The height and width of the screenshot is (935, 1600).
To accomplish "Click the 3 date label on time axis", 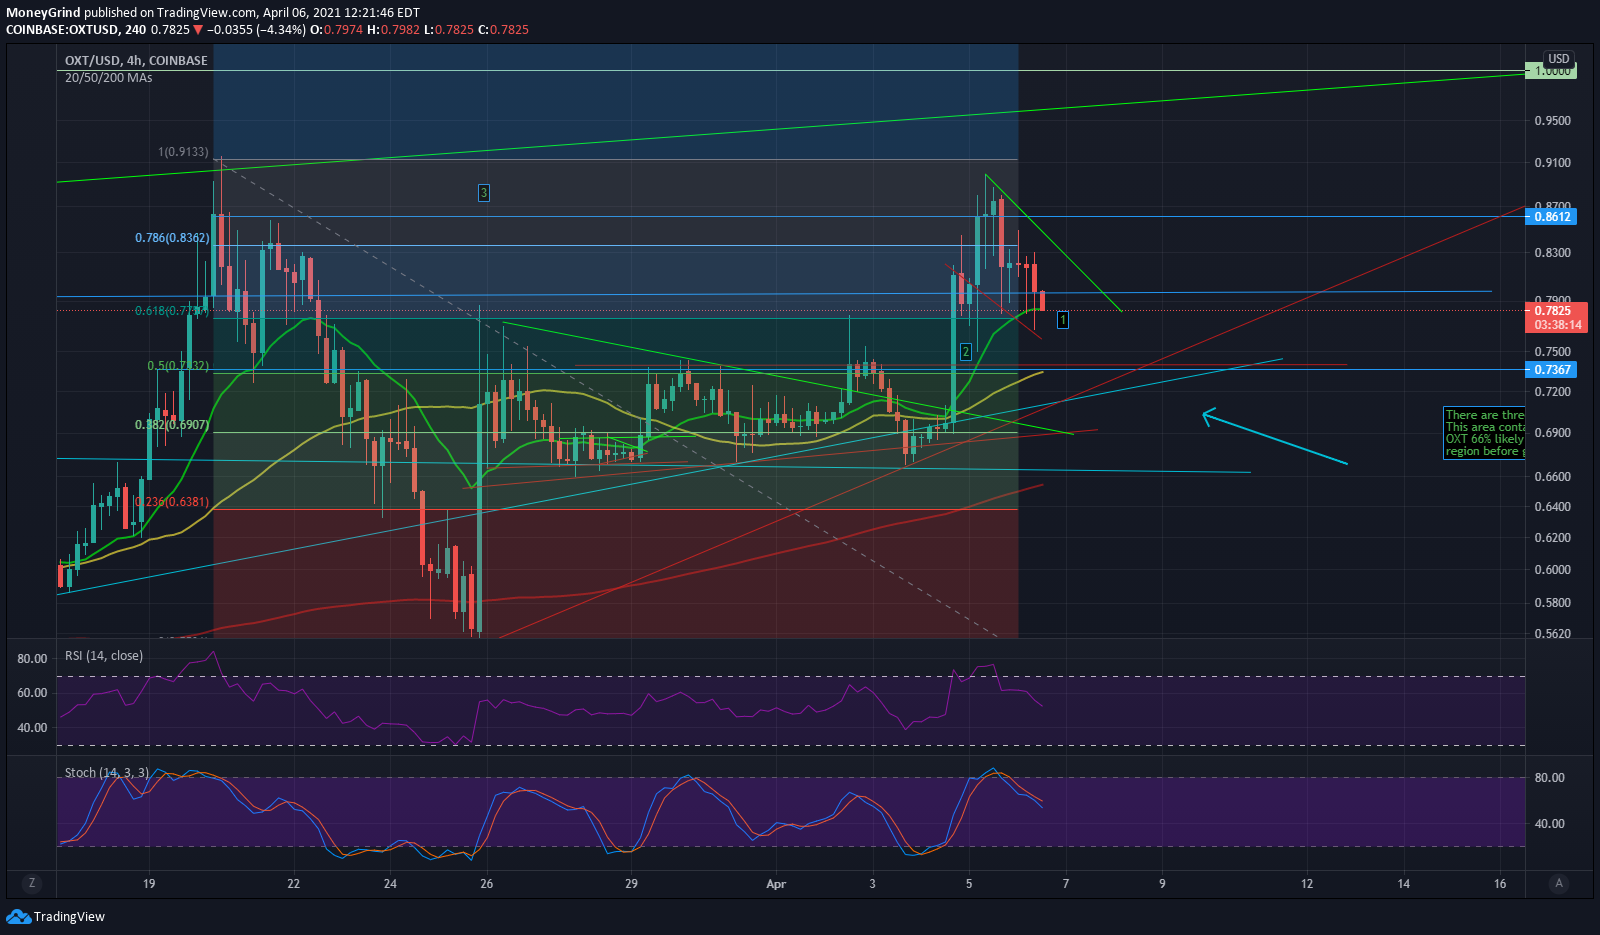I will tap(872, 883).
